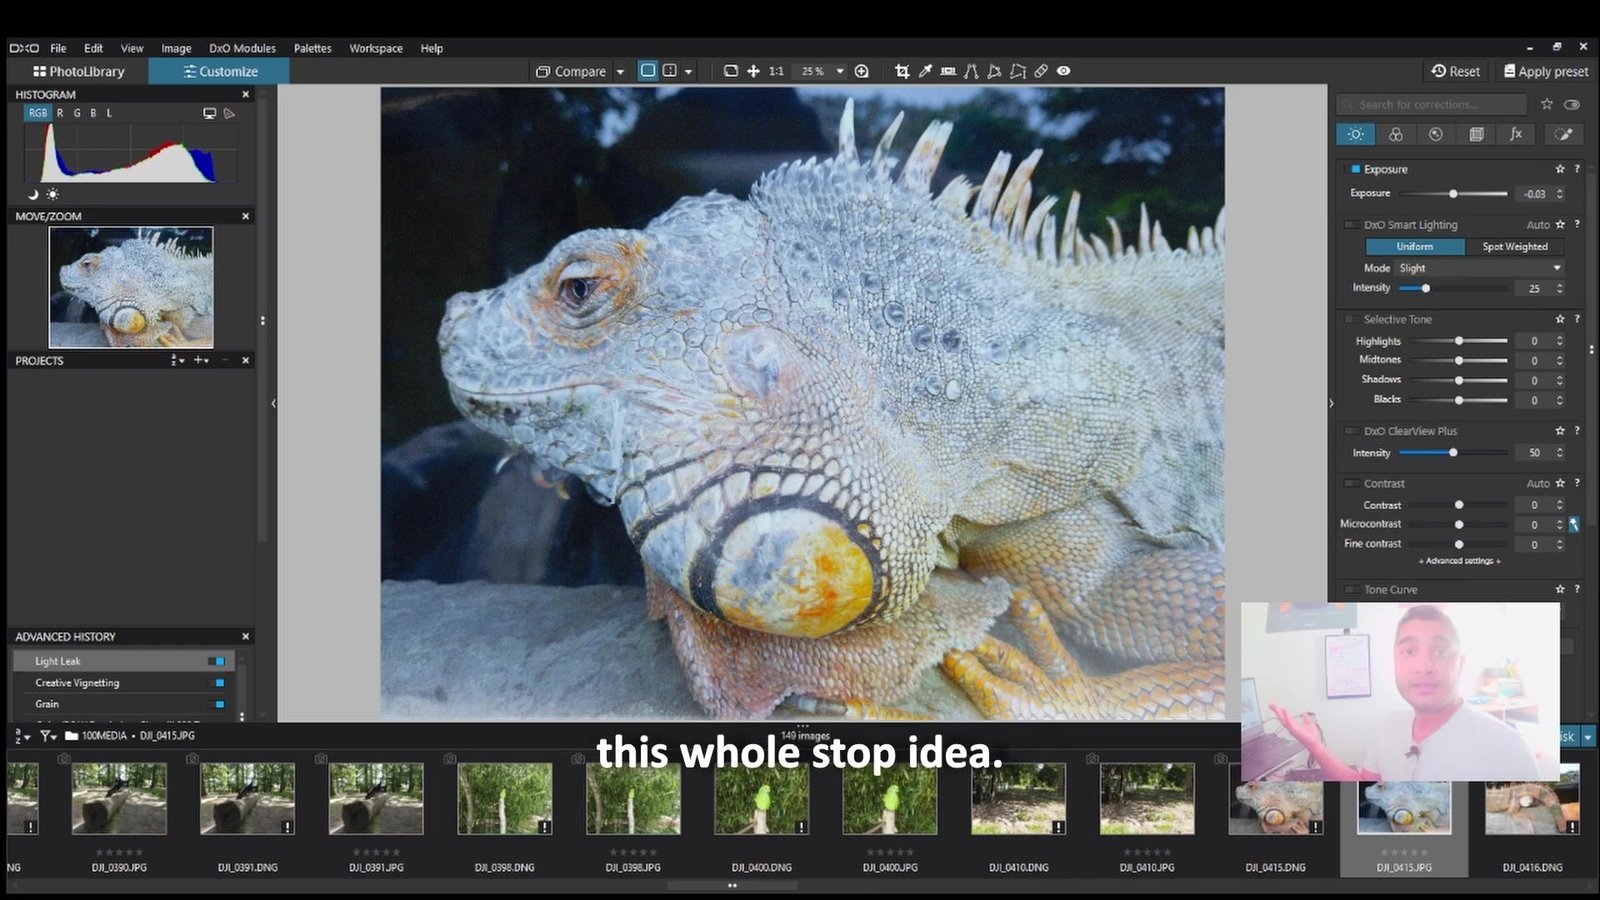The width and height of the screenshot is (1600, 900).
Task: Pick white balance with the eyedropper tool
Action: 925,71
